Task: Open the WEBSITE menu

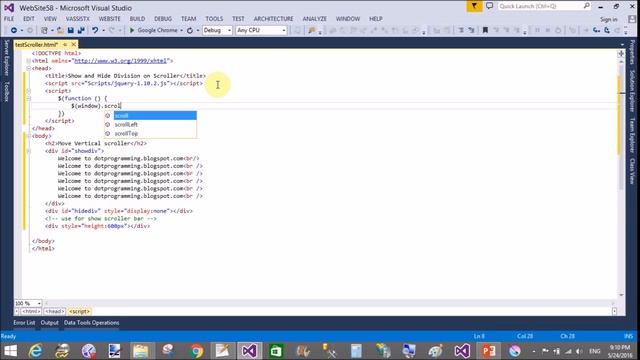Action: [109, 19]
